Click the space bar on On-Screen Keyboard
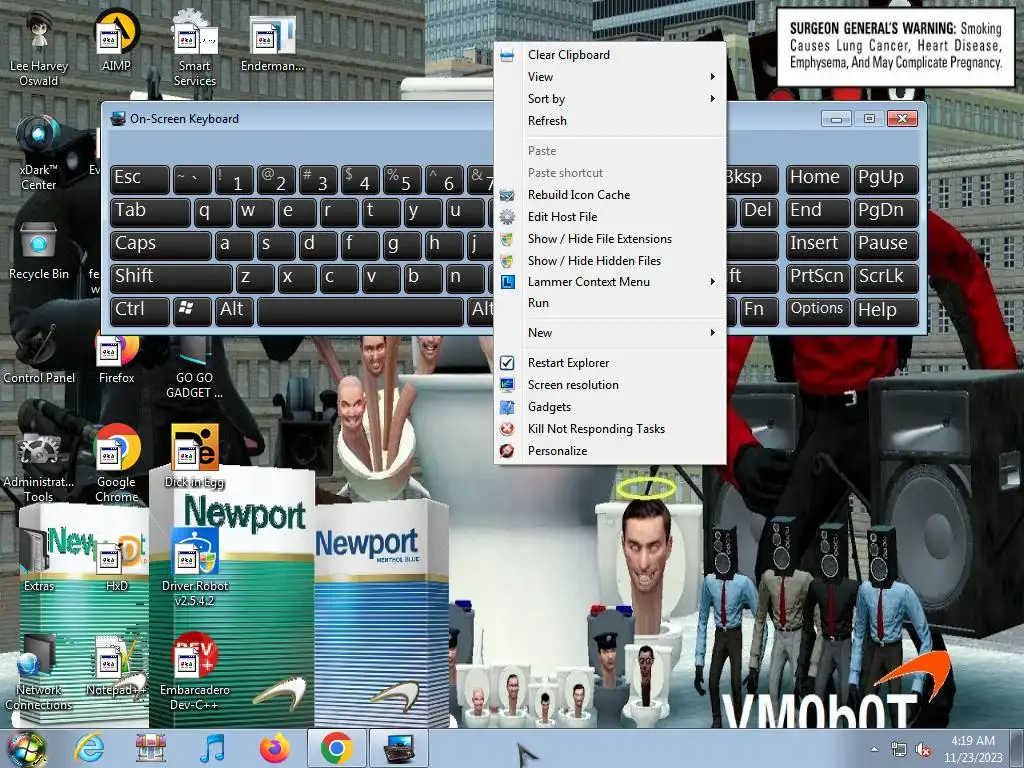Viewport: 1024px width, 768px height. pos(360,311)
